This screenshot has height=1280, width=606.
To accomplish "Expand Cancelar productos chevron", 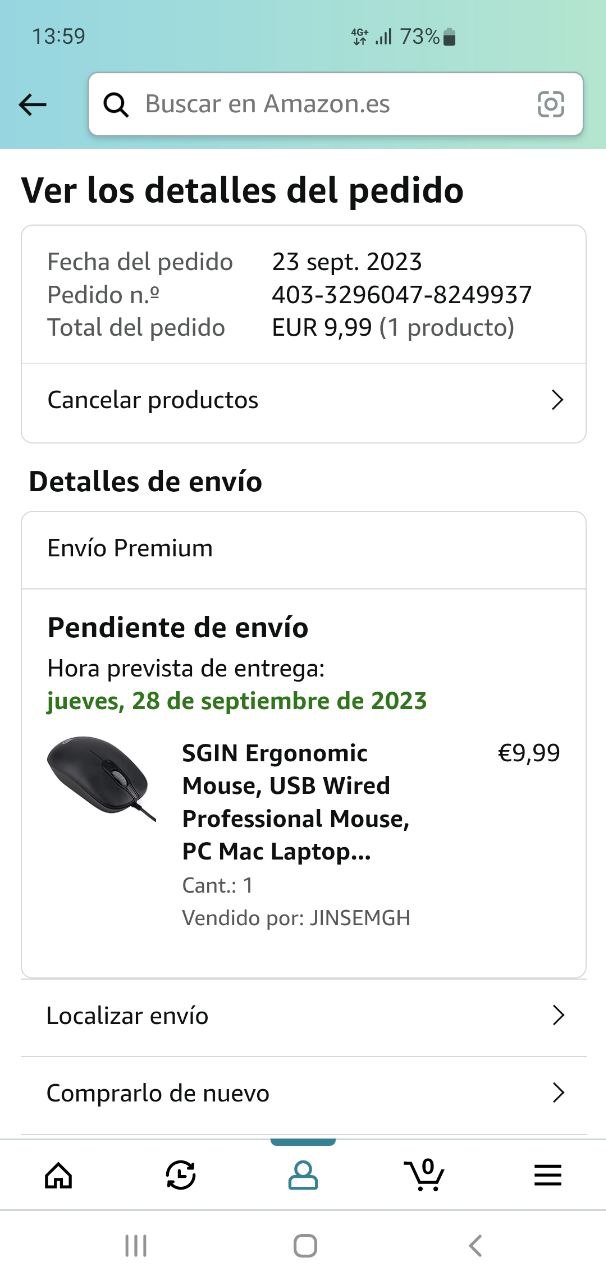I will [x=557, y=401].
